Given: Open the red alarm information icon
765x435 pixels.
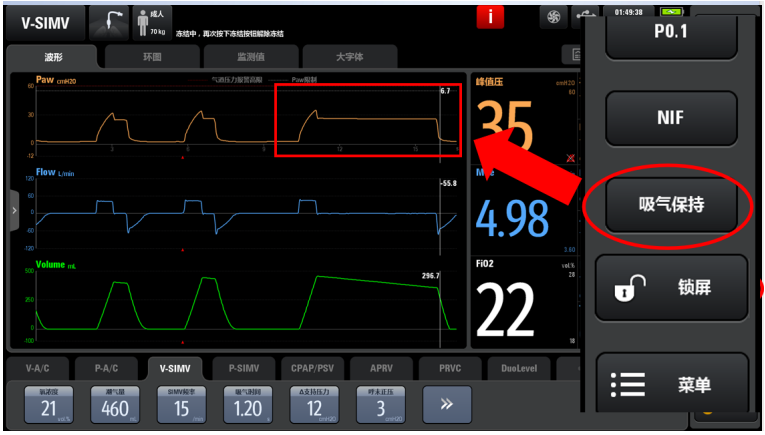Looking at the screenshot, I should pos(490,17).
